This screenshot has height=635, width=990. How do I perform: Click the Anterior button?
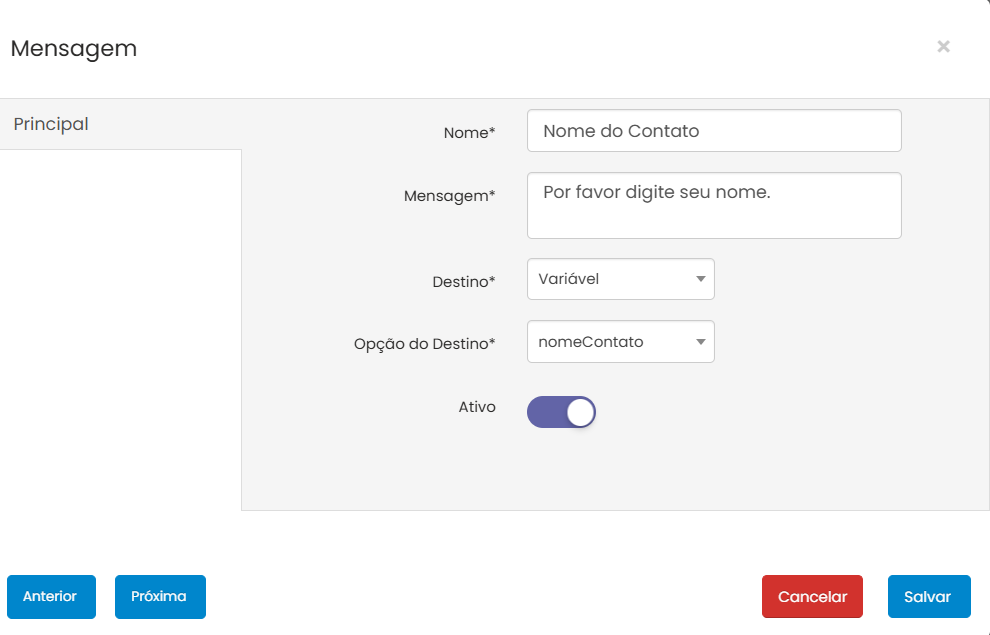[50, 597]
